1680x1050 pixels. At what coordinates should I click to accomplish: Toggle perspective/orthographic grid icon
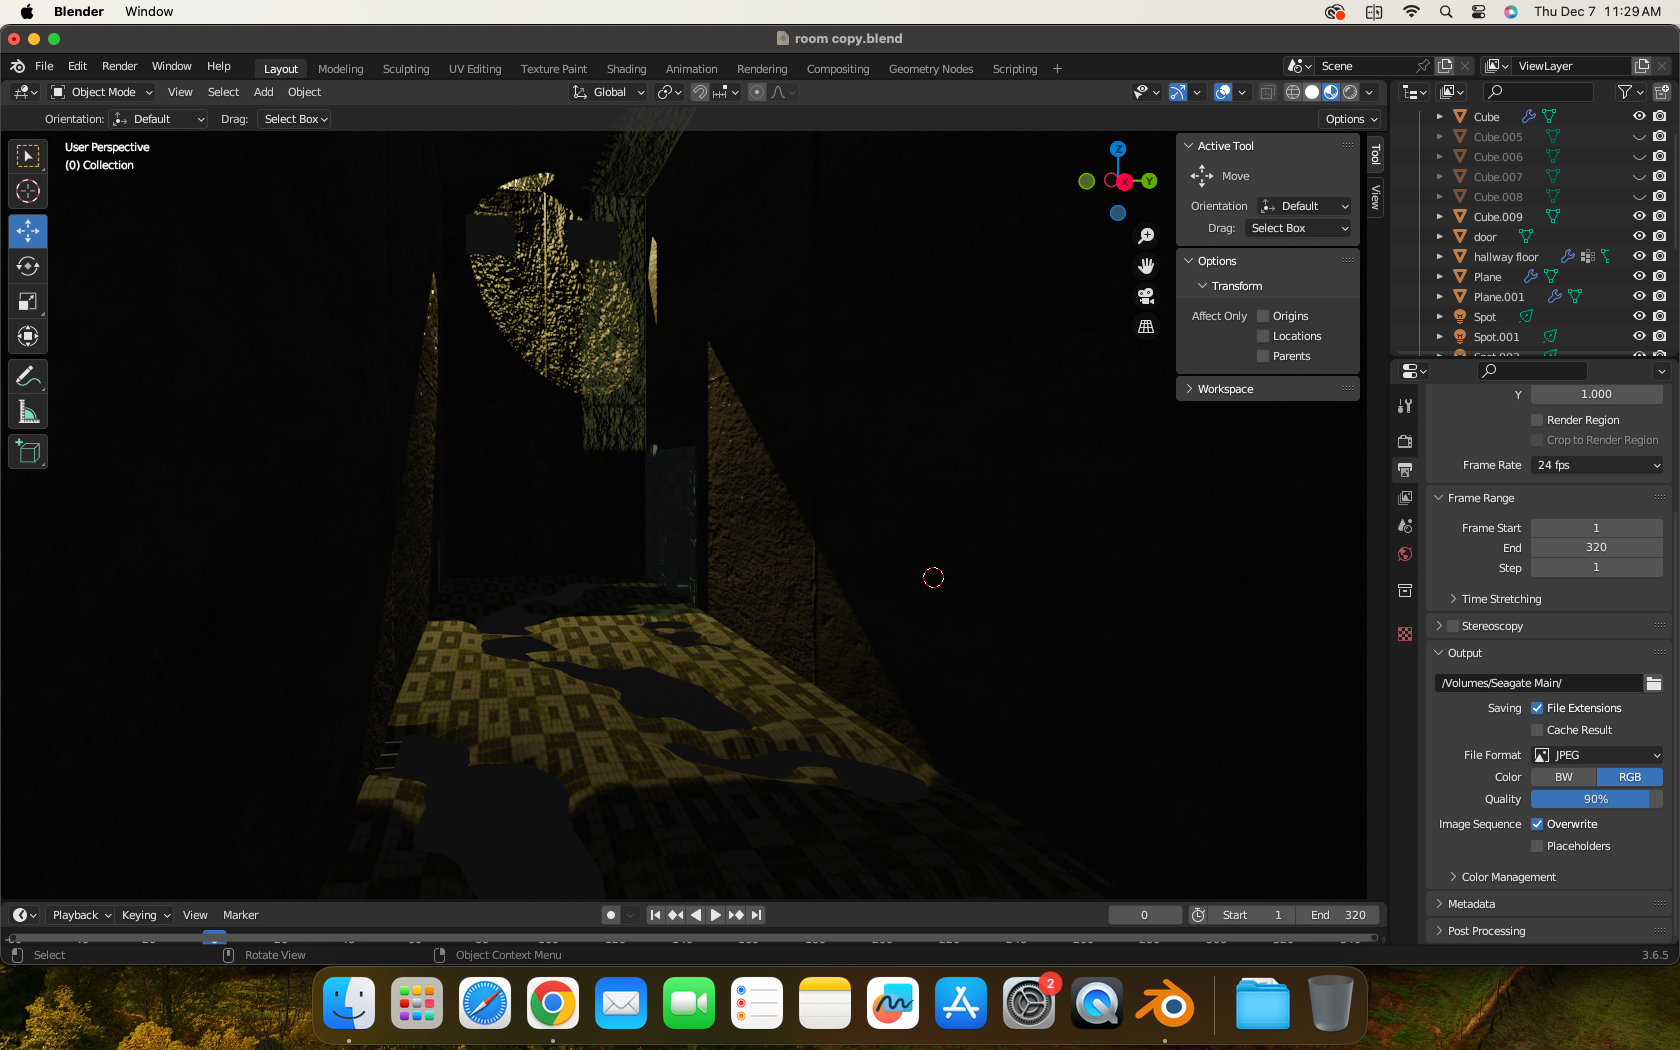coord(1146,327)
